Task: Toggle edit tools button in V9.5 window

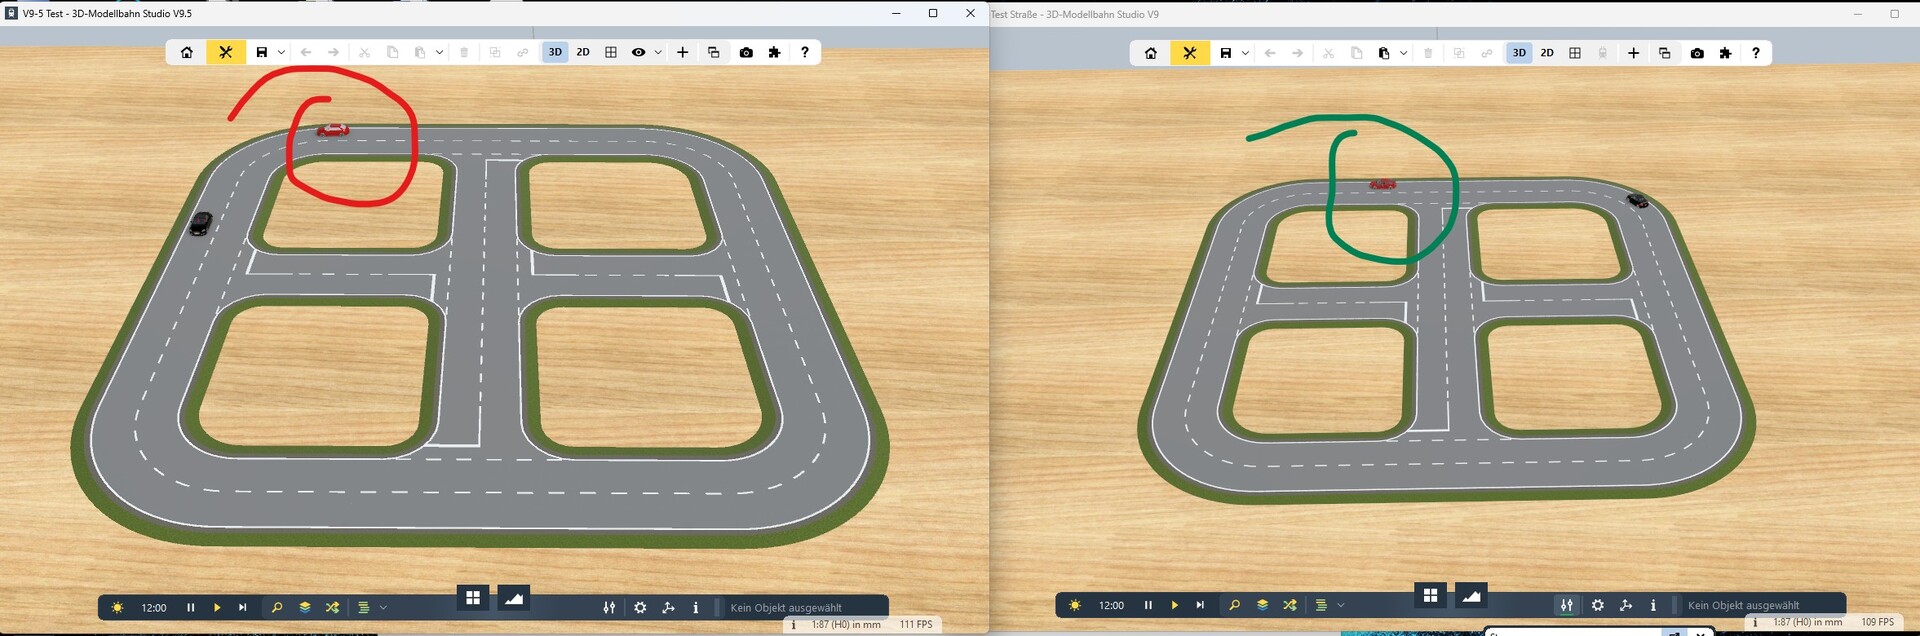Action: click(x=226, y=52)
